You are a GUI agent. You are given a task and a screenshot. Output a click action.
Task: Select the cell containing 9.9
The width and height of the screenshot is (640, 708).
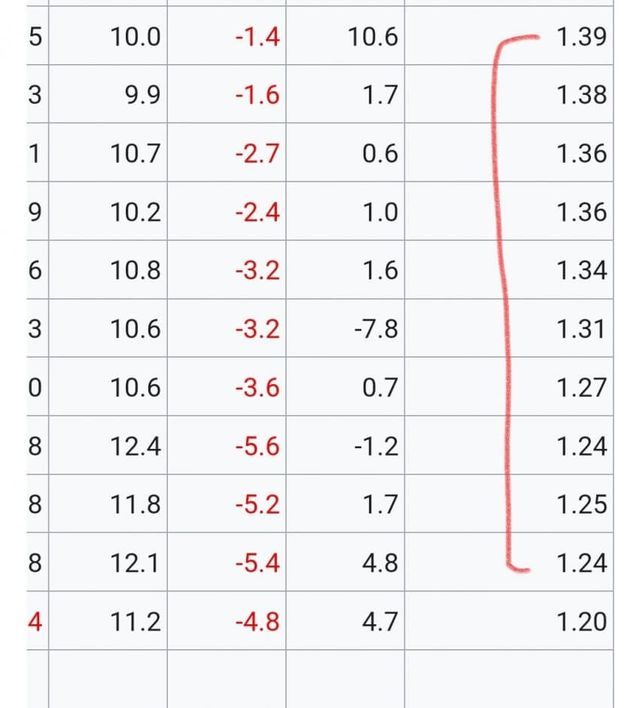coord(140,96)
